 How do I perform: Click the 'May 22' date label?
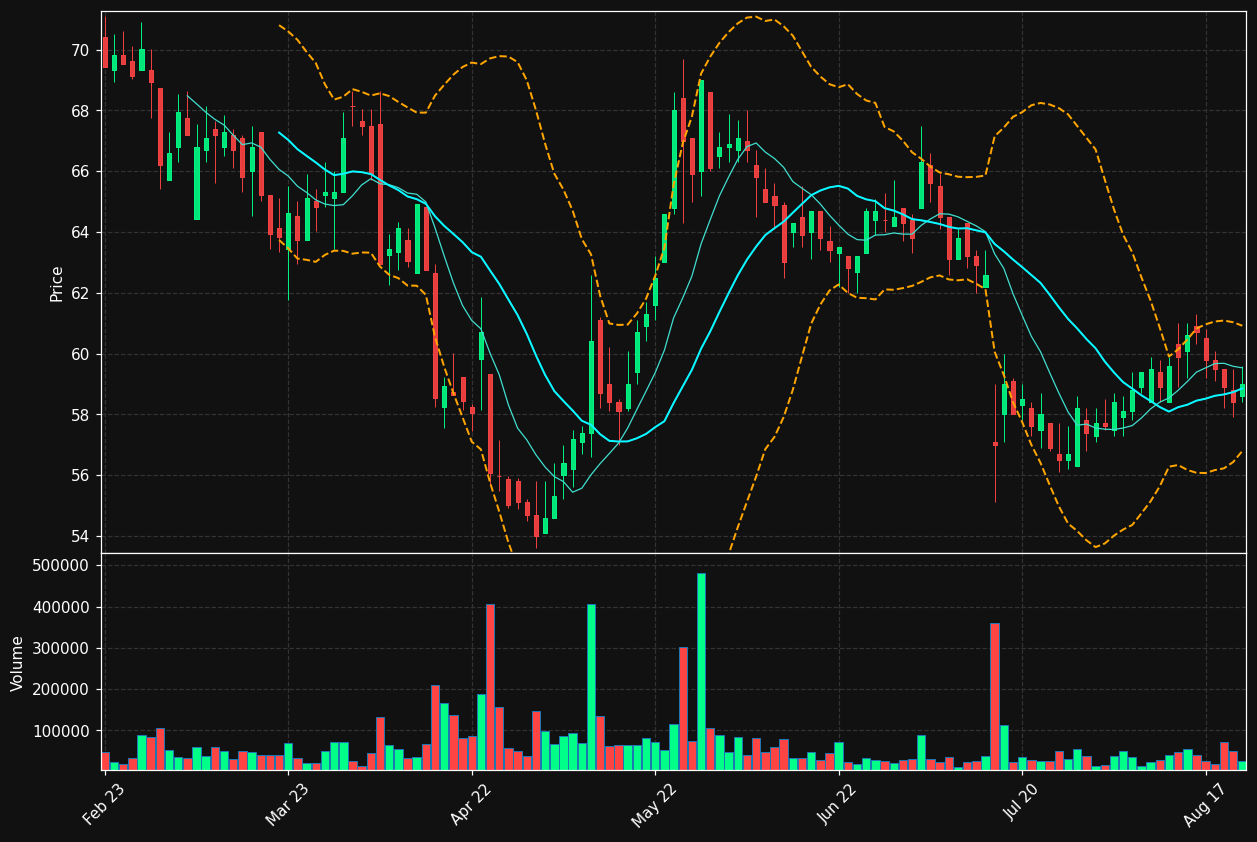pyautogui.click(x=655, y=804)
